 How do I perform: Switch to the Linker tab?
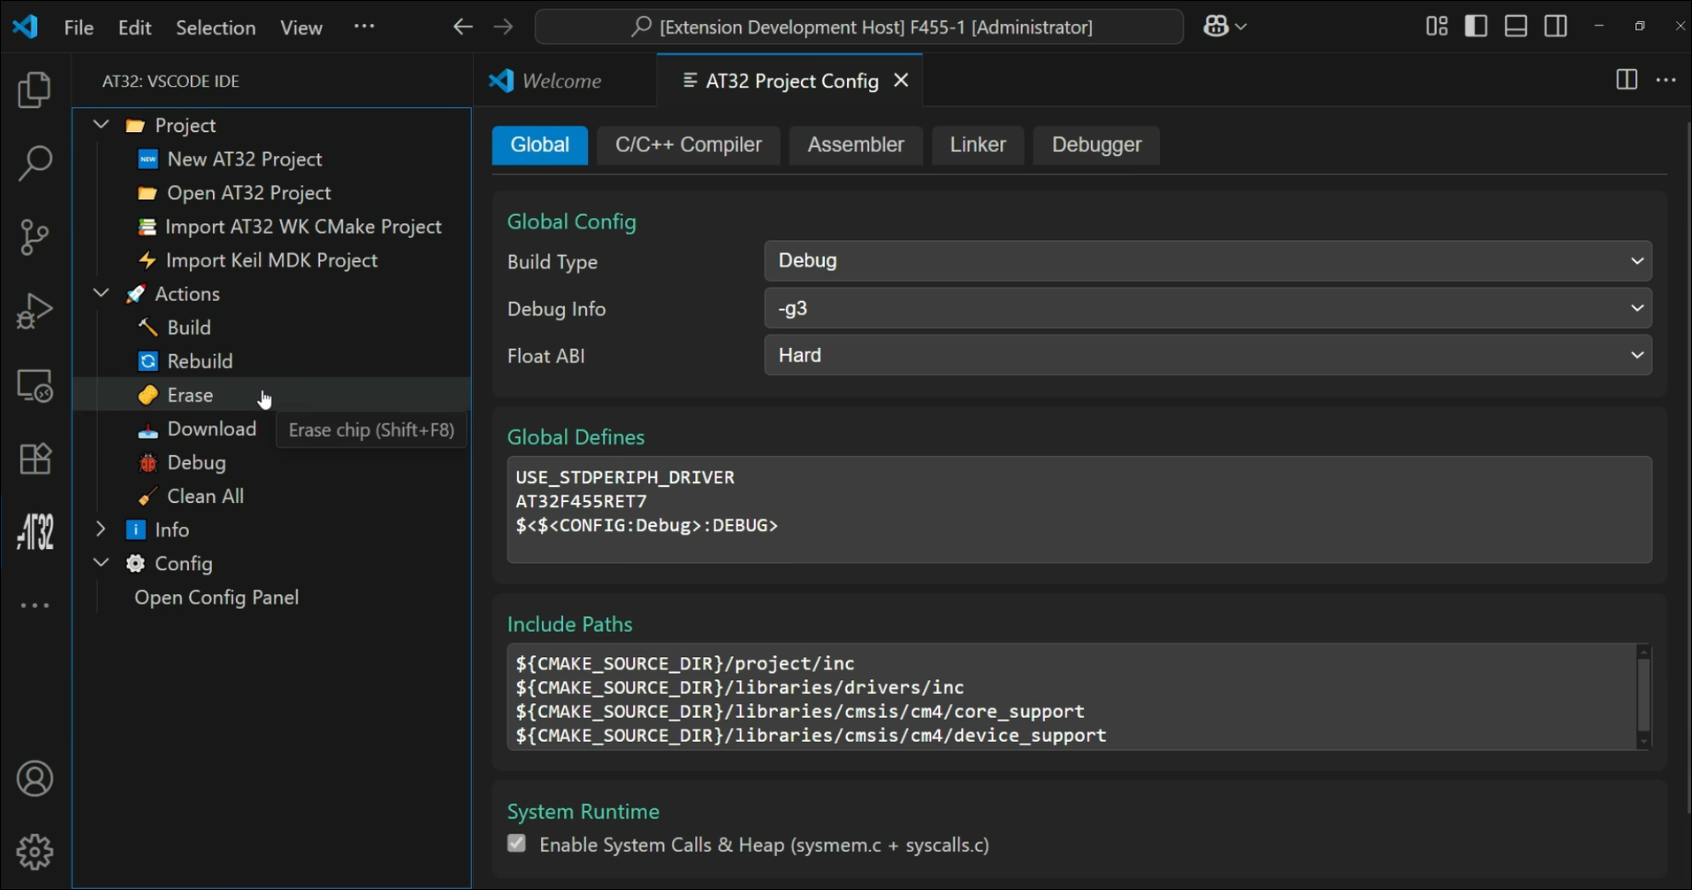978,145
